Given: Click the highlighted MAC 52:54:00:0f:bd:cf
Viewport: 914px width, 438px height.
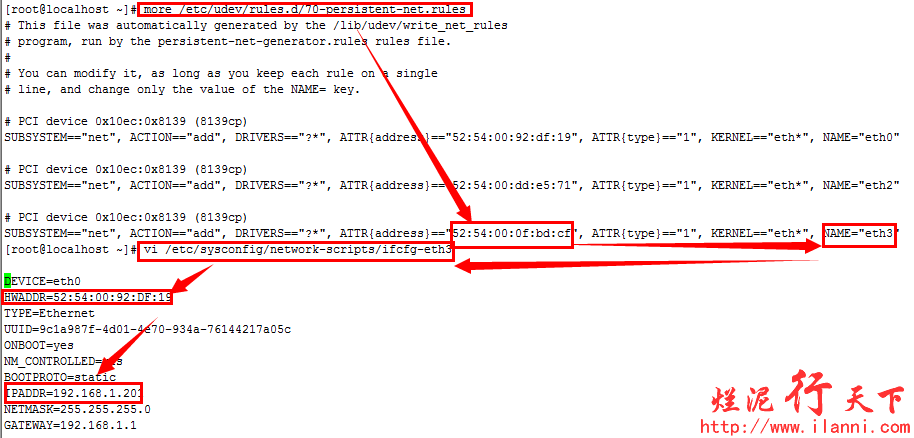Looking at the screenshot, I should (x=512, y=234).
